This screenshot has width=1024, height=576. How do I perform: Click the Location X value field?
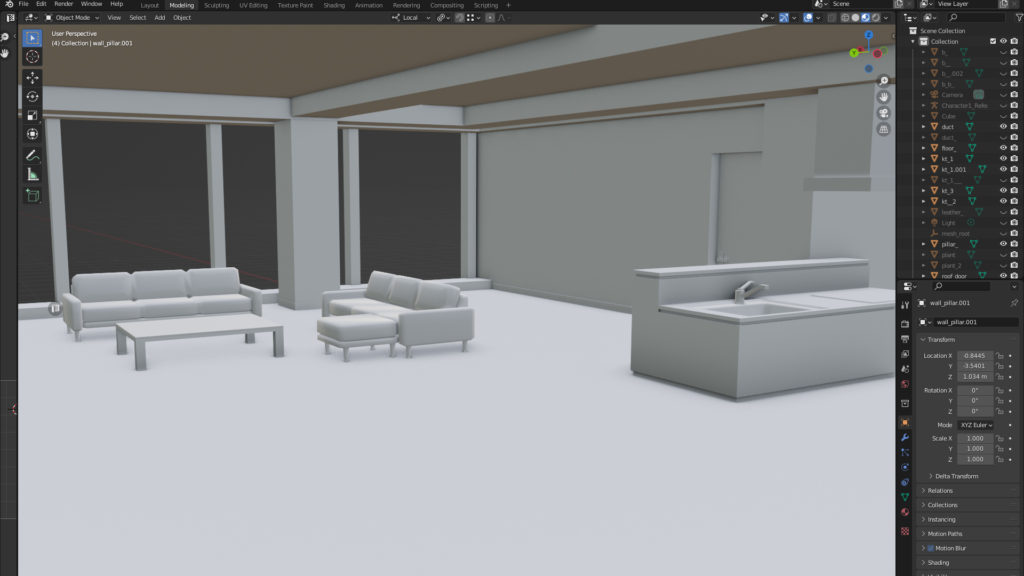click(x=975, y=355)
